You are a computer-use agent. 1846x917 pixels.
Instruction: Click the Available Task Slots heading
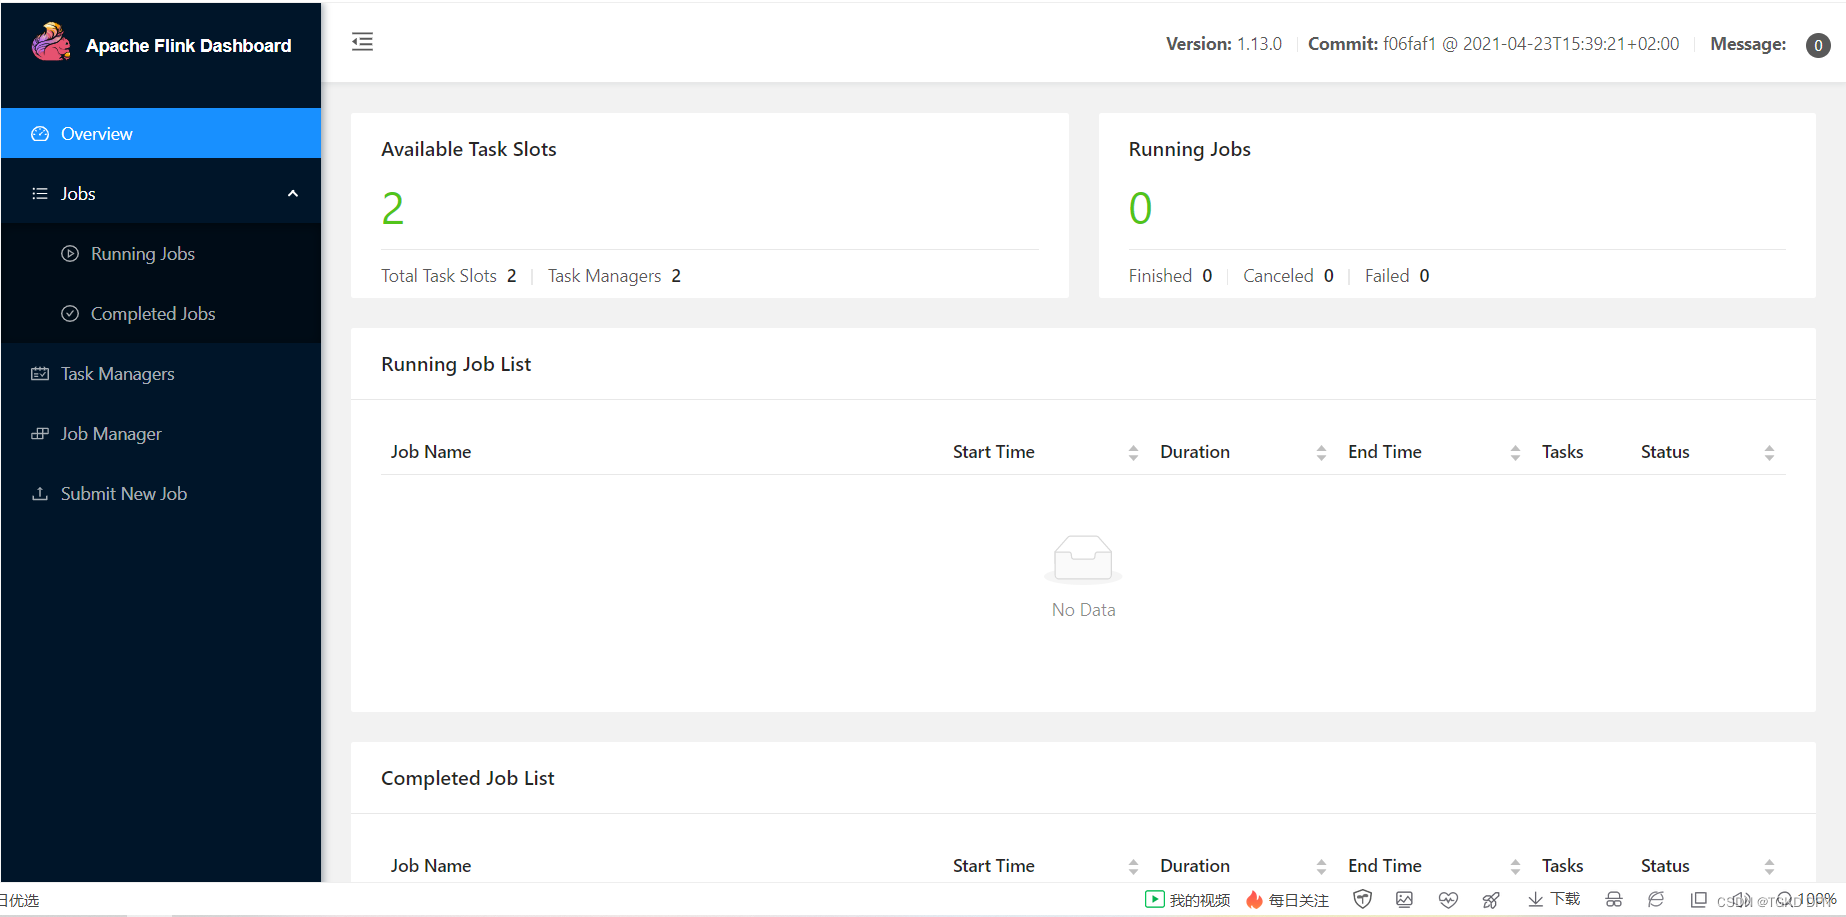[469, 149]
